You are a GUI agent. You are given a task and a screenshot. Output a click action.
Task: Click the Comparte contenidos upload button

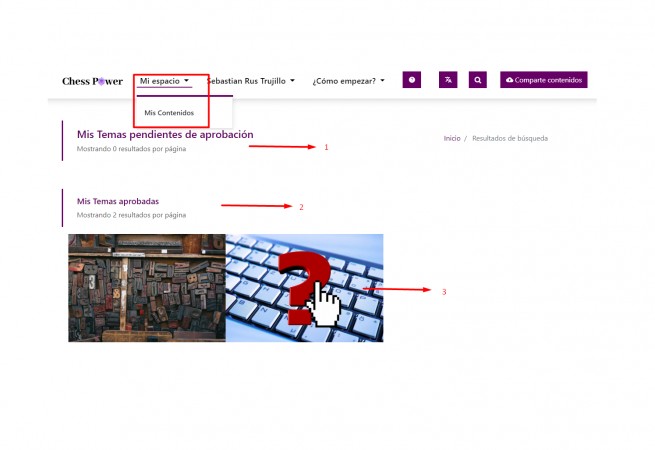point(543,80)
